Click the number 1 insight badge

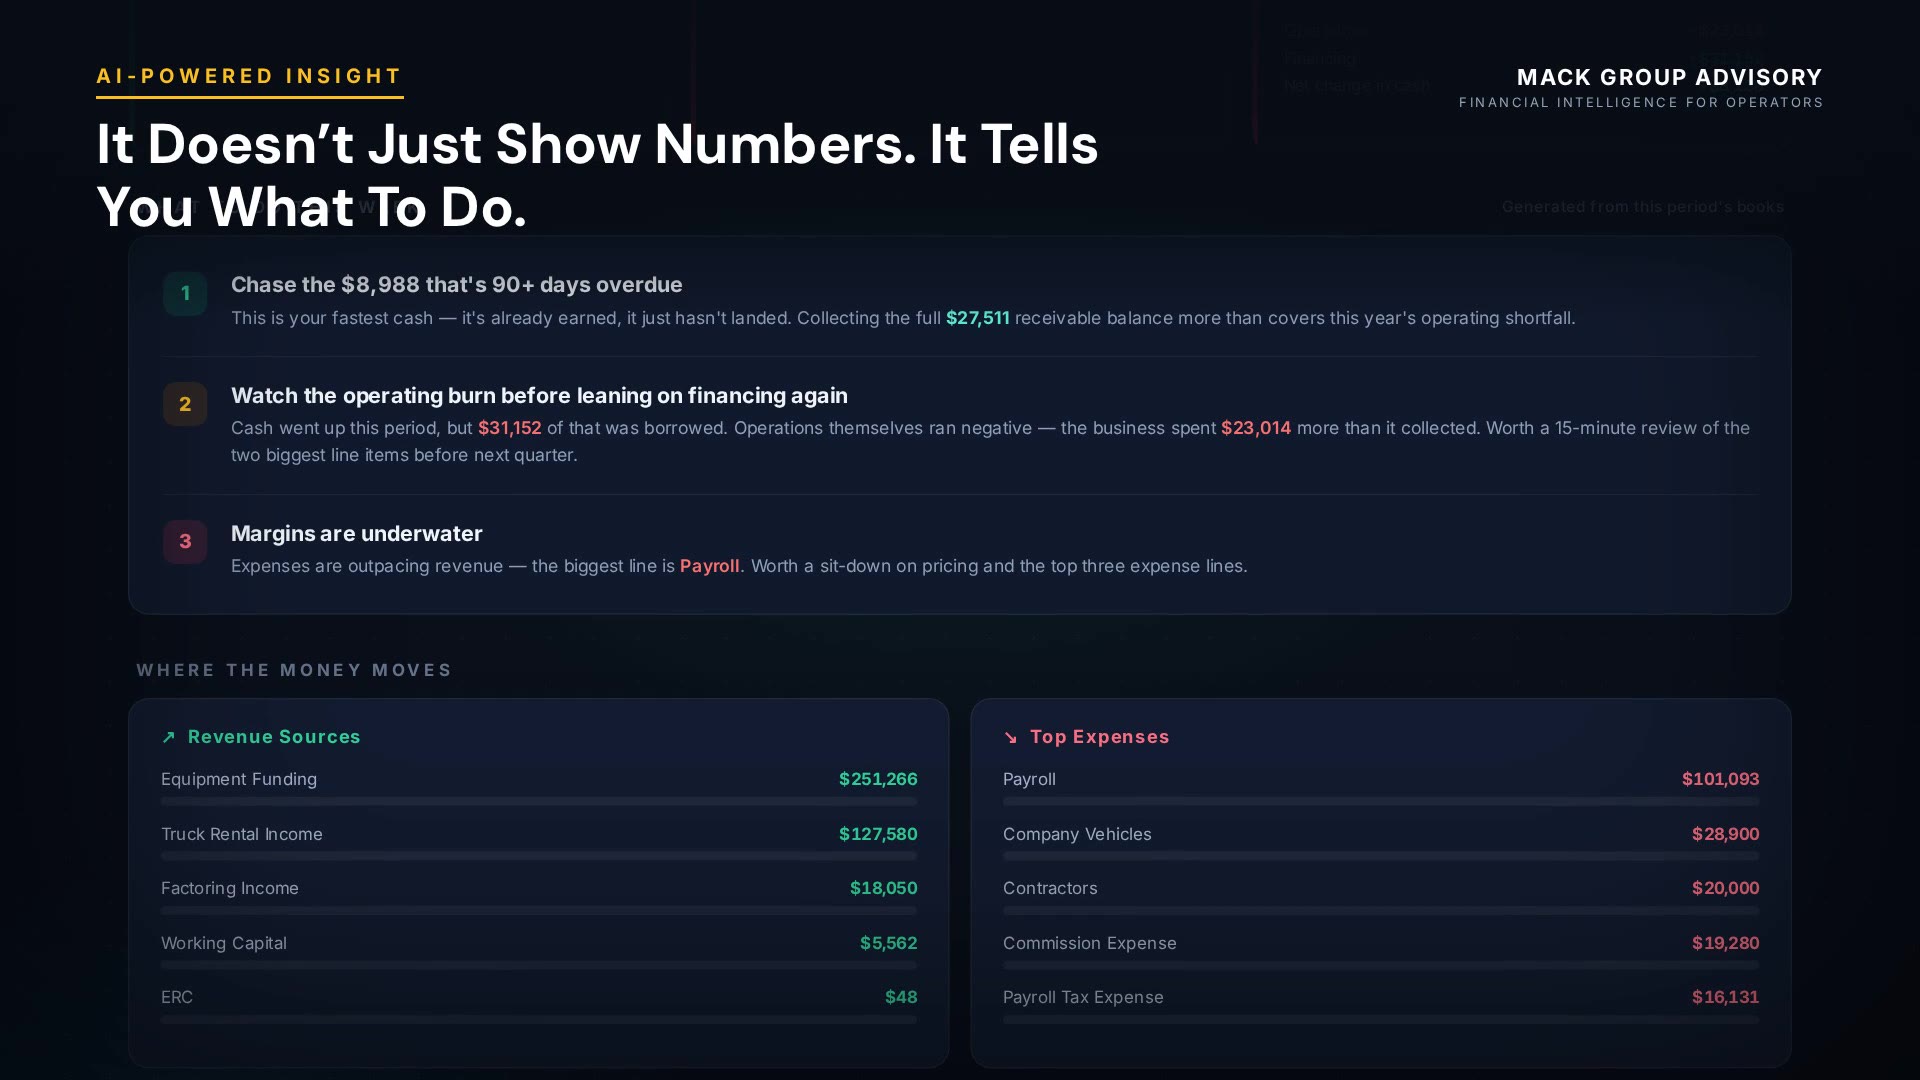[x=185, y=294]
